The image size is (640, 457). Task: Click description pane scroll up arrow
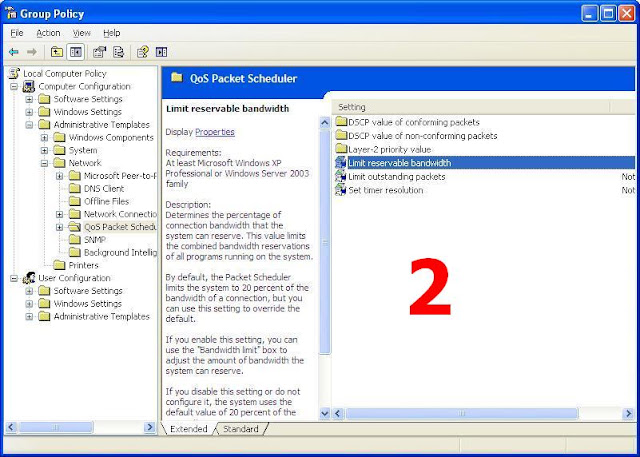324,122
